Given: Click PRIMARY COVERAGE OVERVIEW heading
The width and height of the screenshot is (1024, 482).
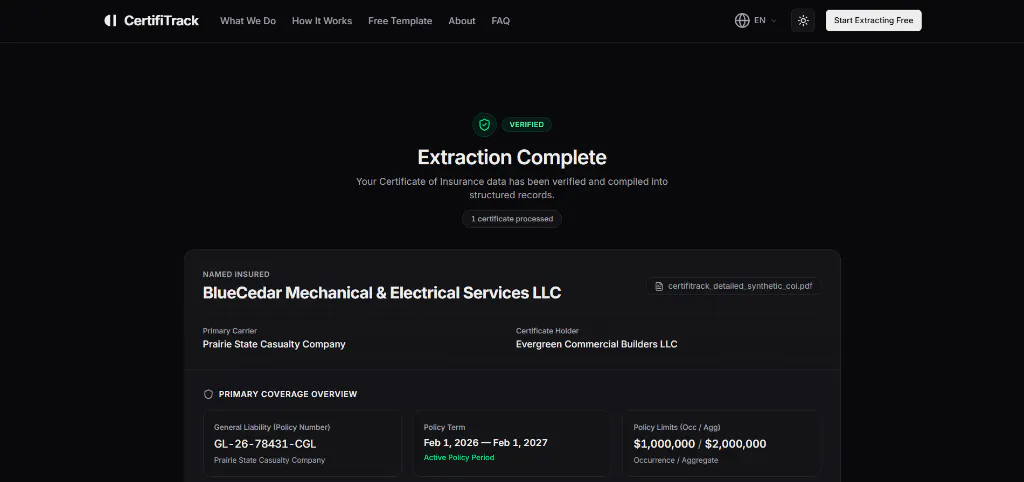Looking at the screenshot, I should coord(288,394).
